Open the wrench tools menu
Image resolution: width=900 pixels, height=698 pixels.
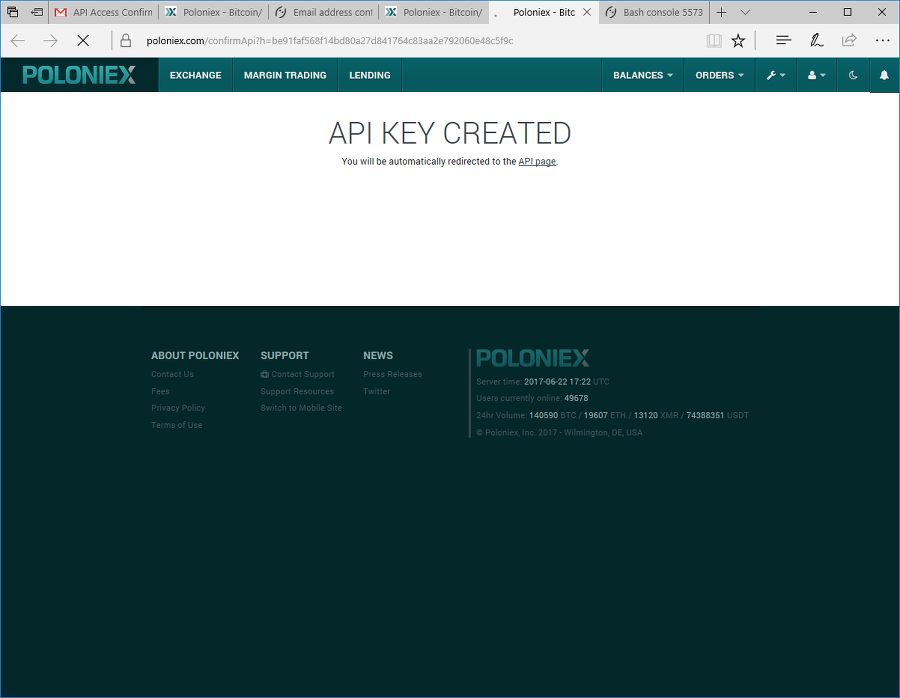[x=776, y=75]
